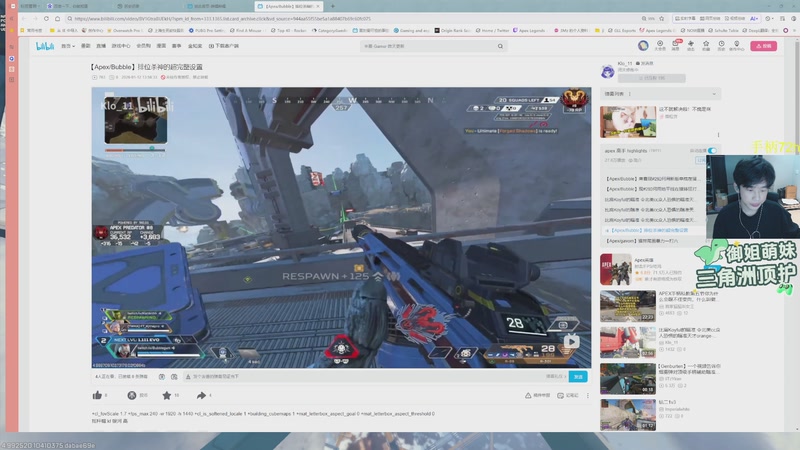The image size is (800, 450).
Task: Toggle danmaku display icon under video
Action: pyautogui.click(x=162, y=377)
